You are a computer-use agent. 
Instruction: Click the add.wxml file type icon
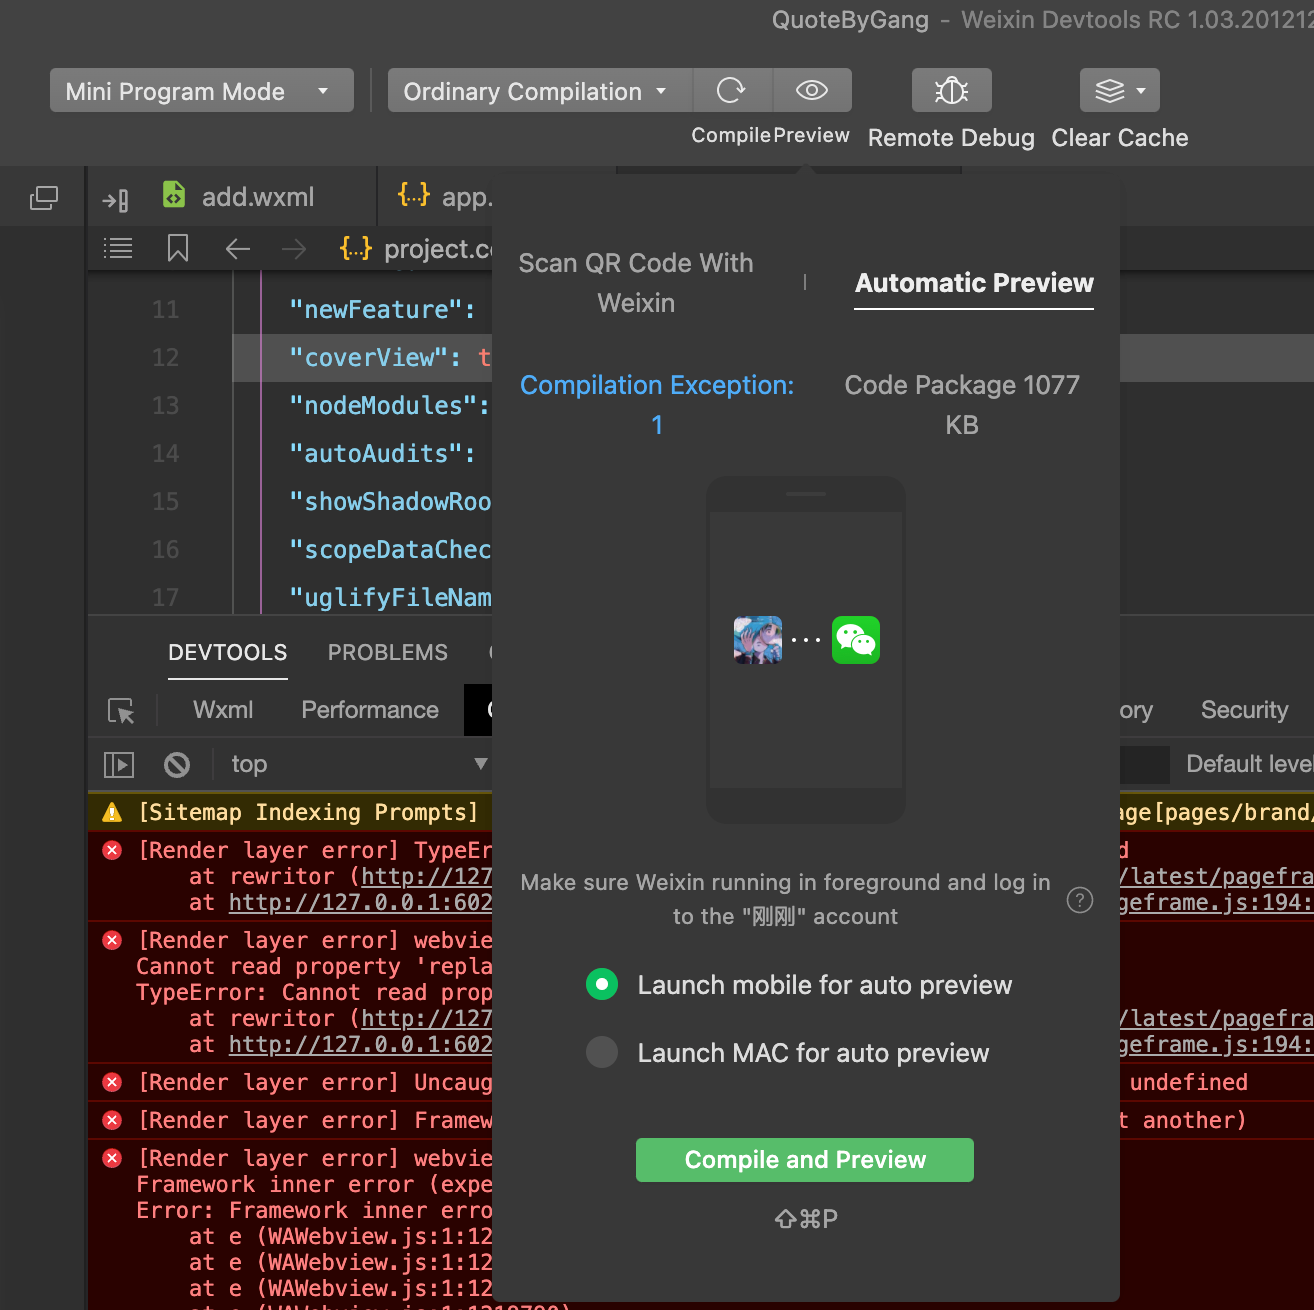(x=174, y=195)
